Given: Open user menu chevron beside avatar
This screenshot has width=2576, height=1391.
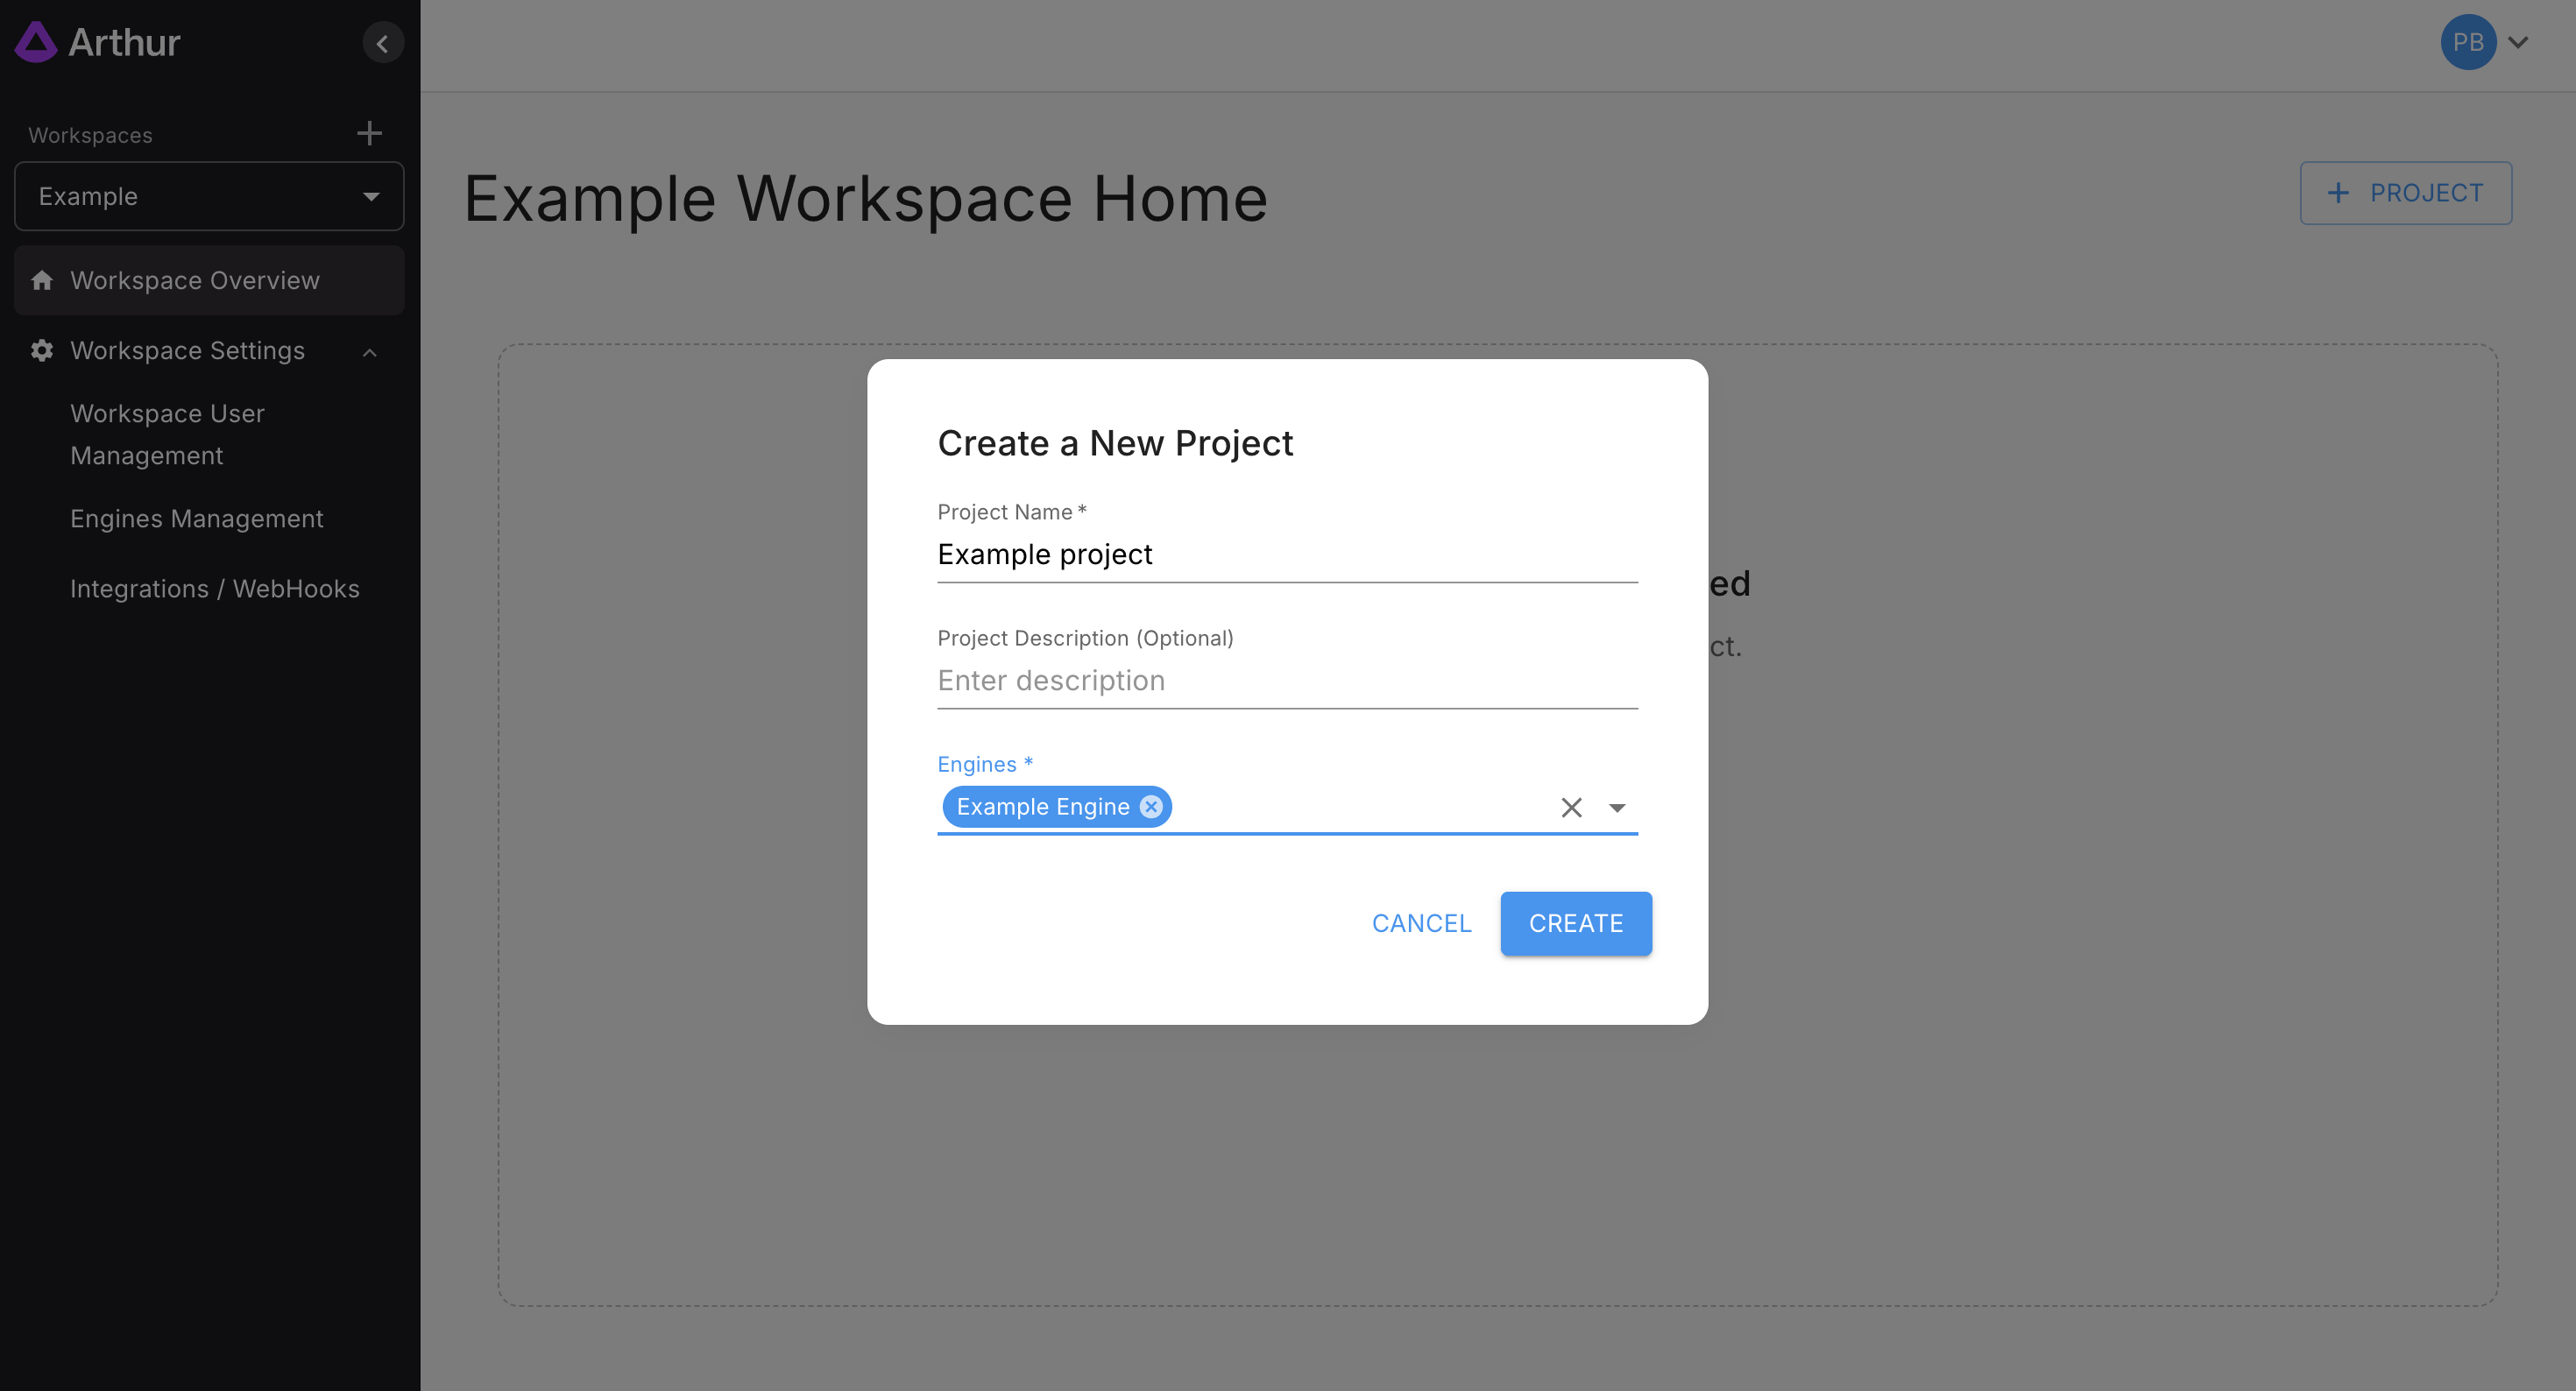Looking at the screenshot, I should click(2518, 42).
